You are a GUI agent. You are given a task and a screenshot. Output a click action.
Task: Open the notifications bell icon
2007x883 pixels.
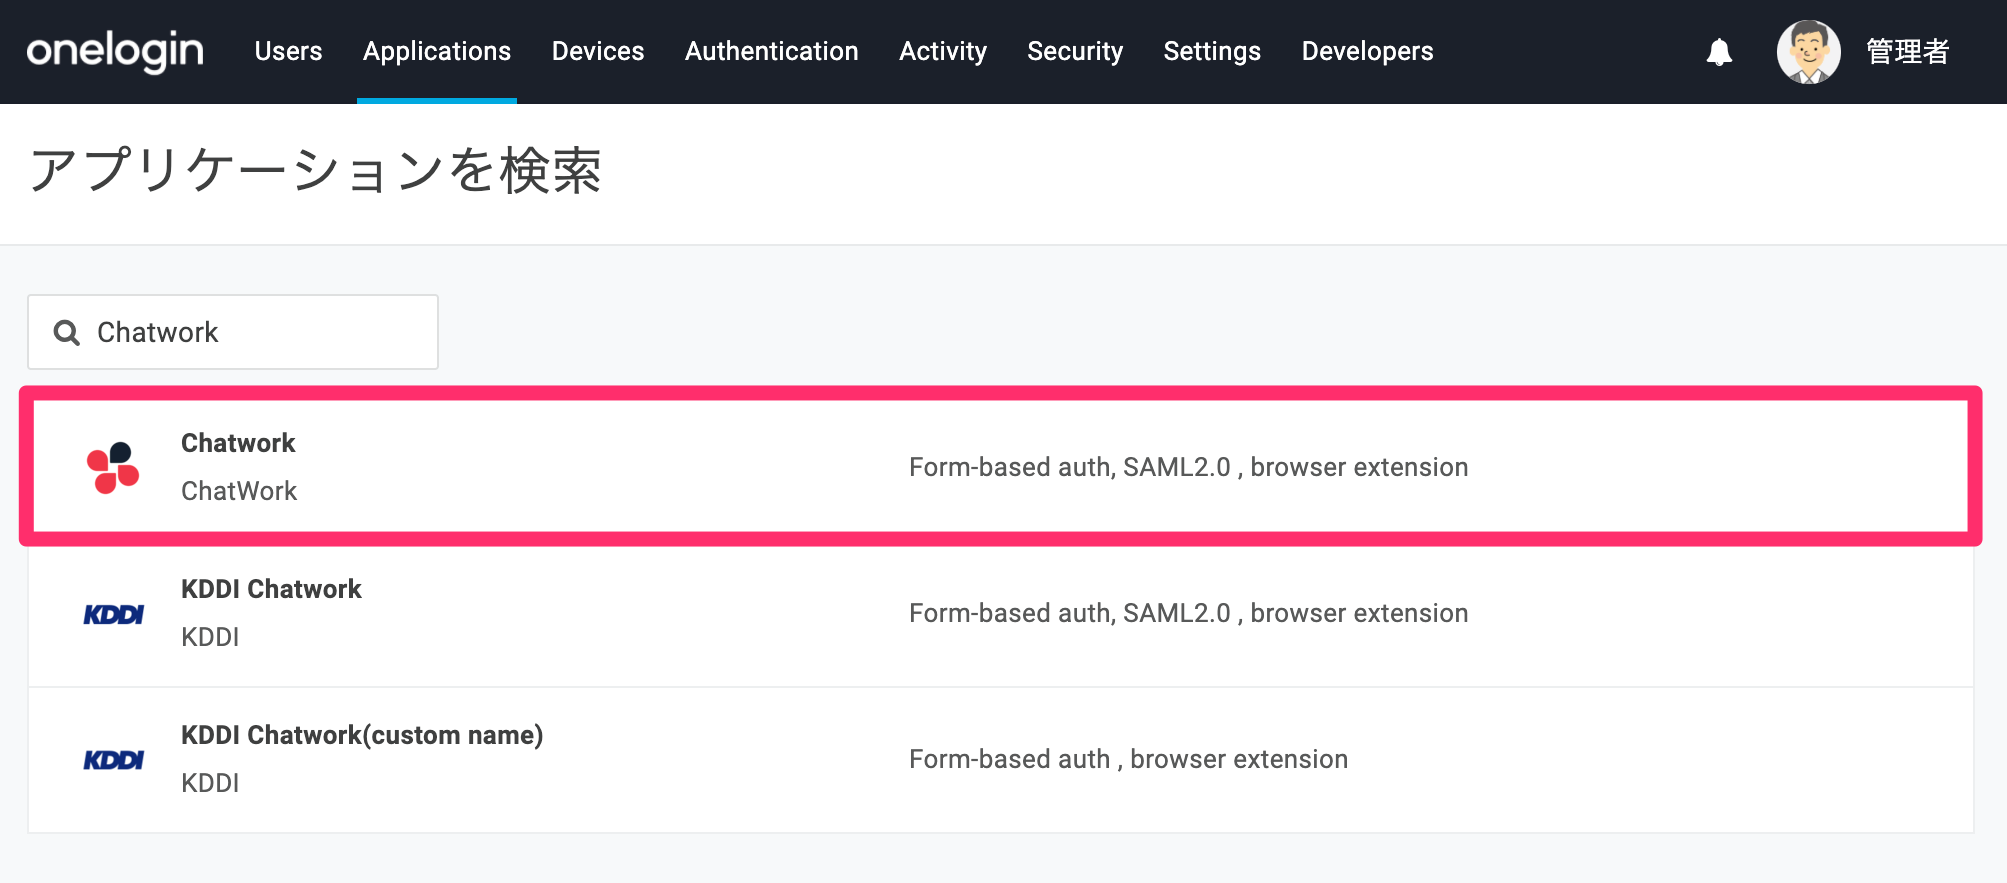[1719, 52]
